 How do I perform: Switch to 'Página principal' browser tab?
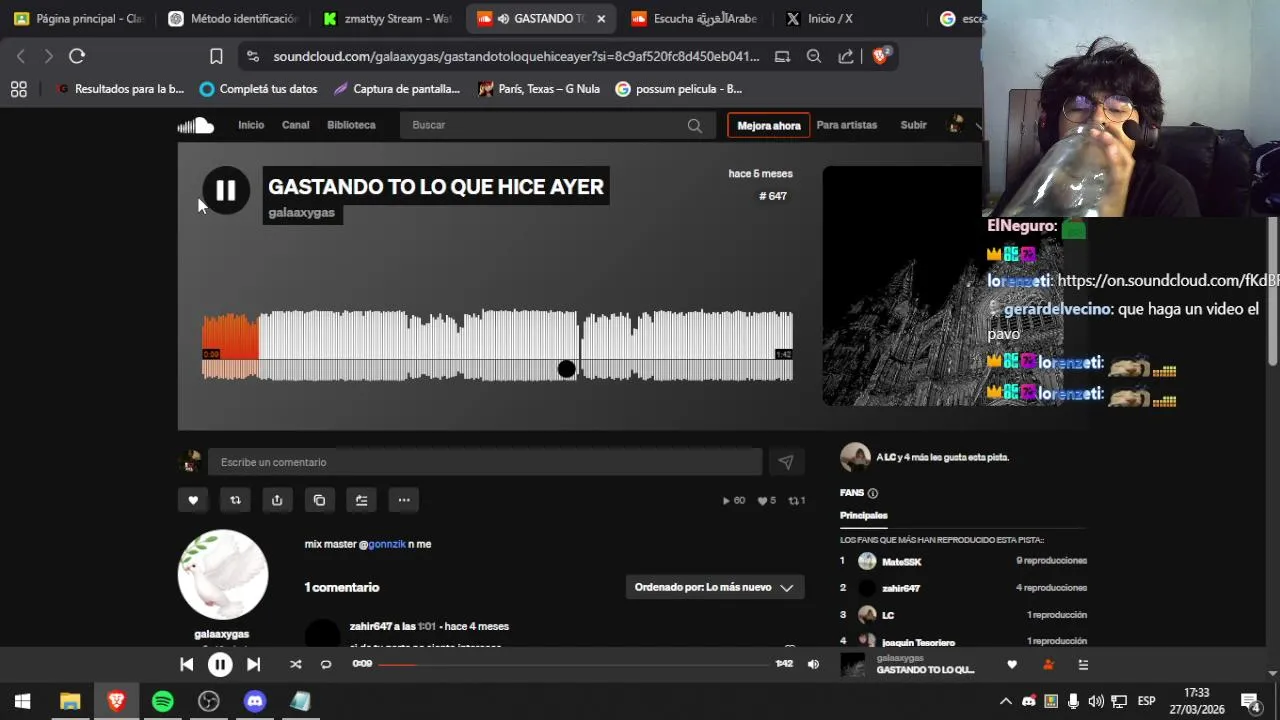(78, 19)
